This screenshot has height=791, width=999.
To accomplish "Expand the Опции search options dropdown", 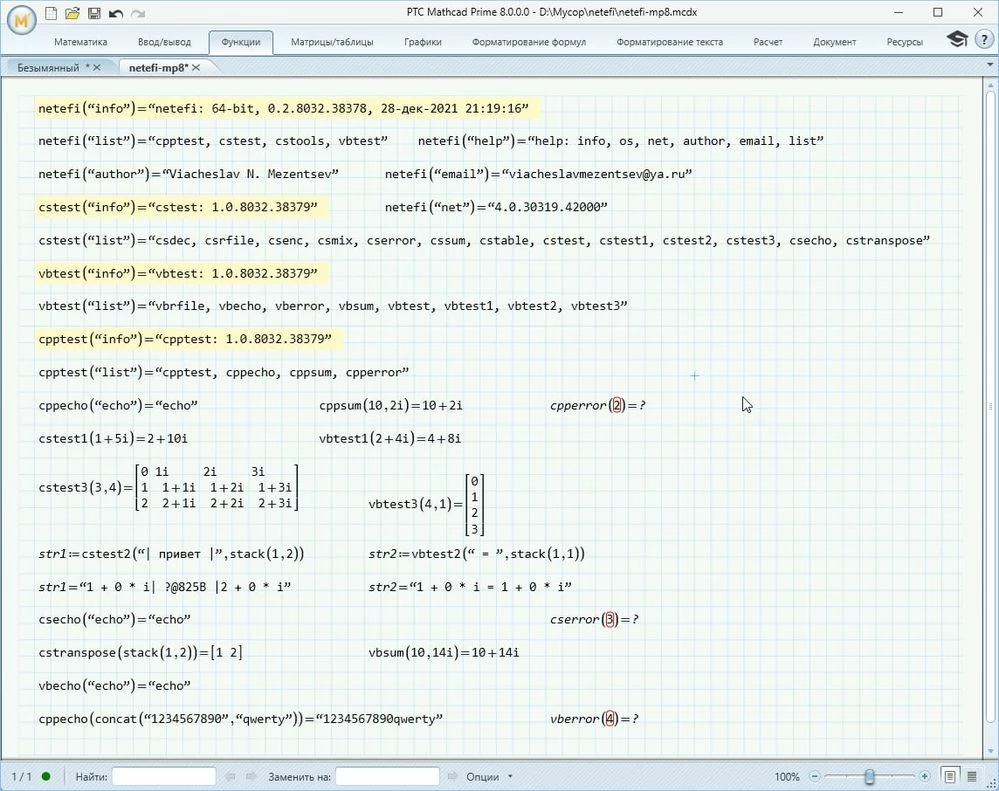I will [x=489, y=777].
